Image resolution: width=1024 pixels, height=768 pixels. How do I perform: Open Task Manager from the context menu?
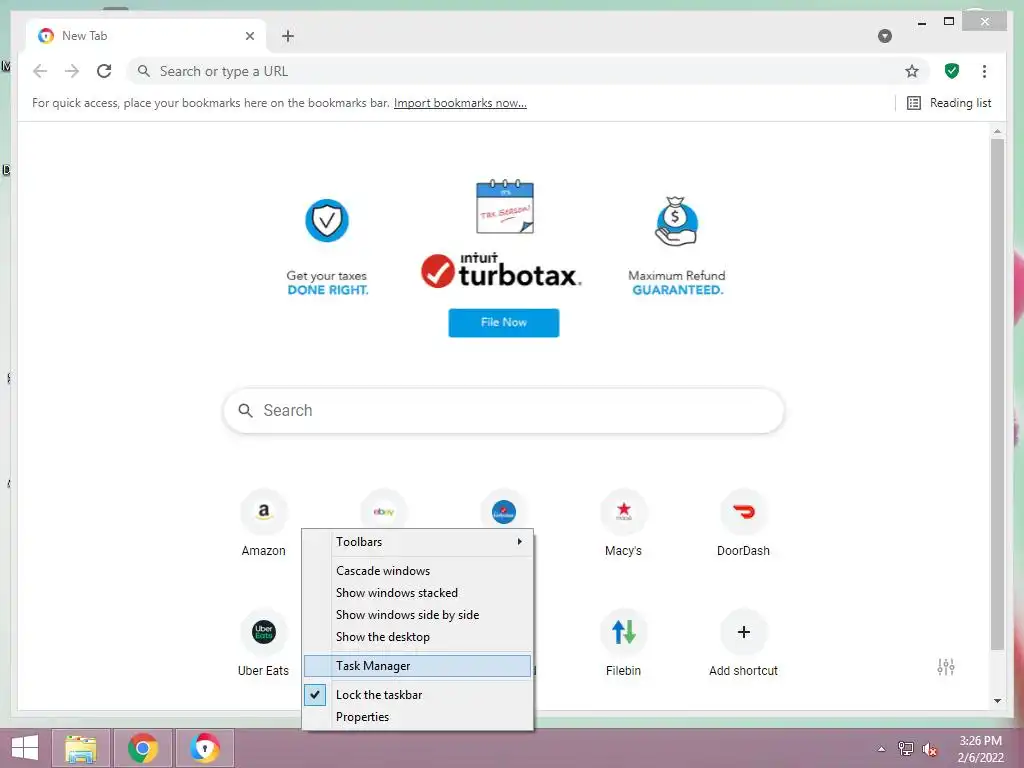pos(418,666)
